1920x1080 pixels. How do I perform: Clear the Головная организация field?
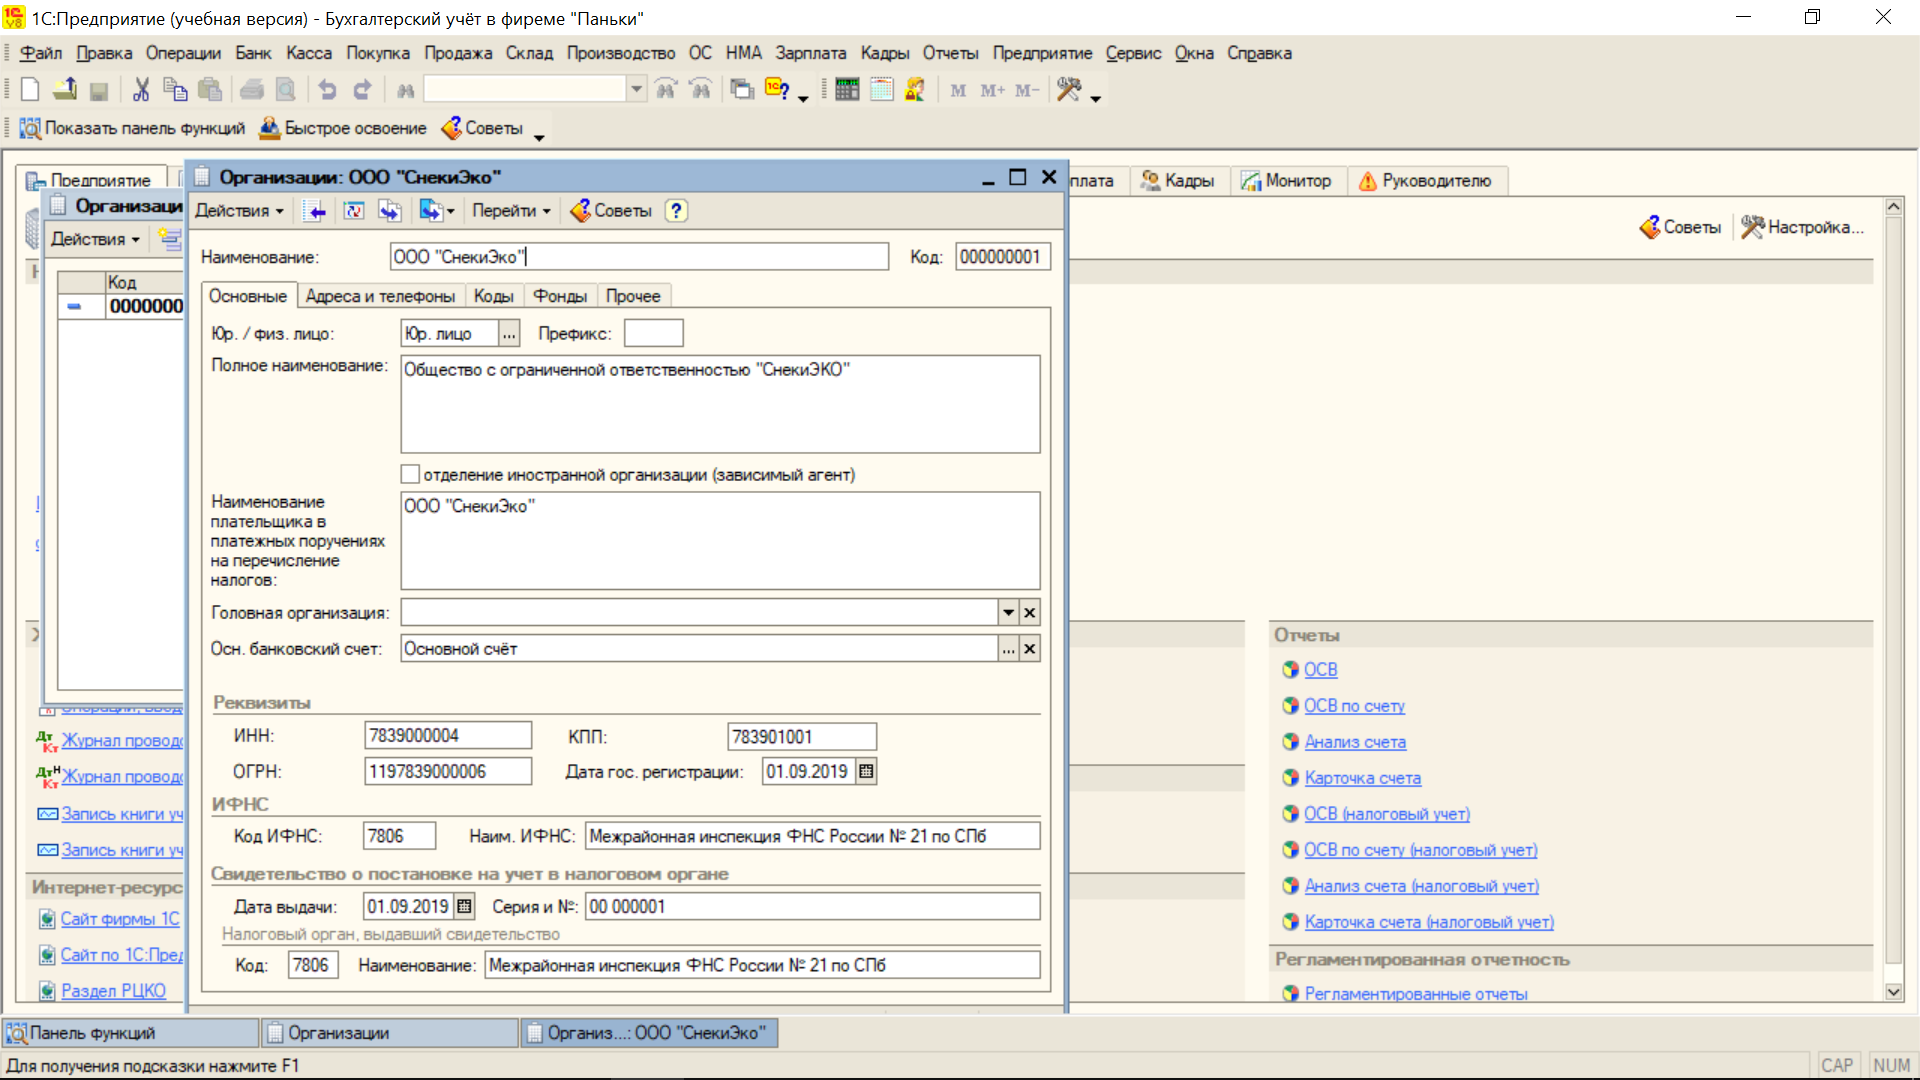[1029, 612]
